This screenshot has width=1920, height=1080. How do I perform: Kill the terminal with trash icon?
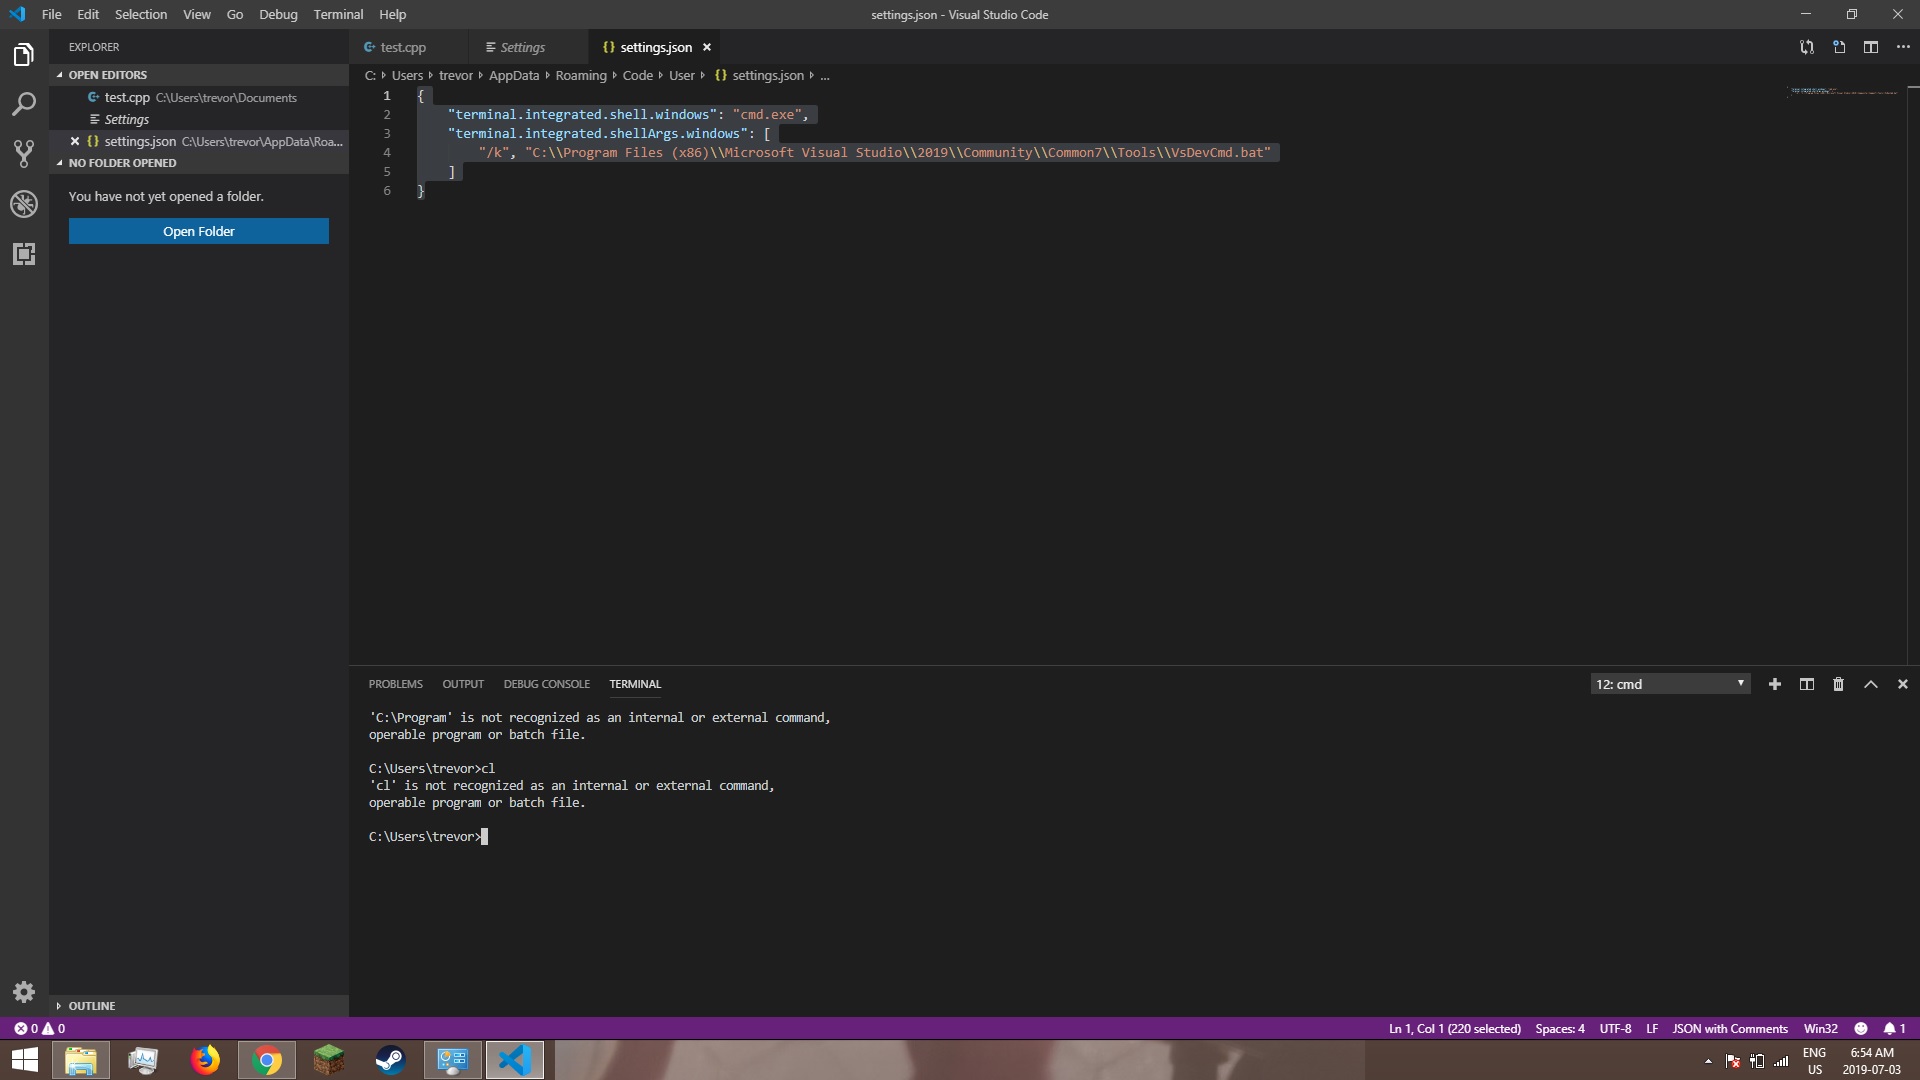click(x=1838, y=684)
